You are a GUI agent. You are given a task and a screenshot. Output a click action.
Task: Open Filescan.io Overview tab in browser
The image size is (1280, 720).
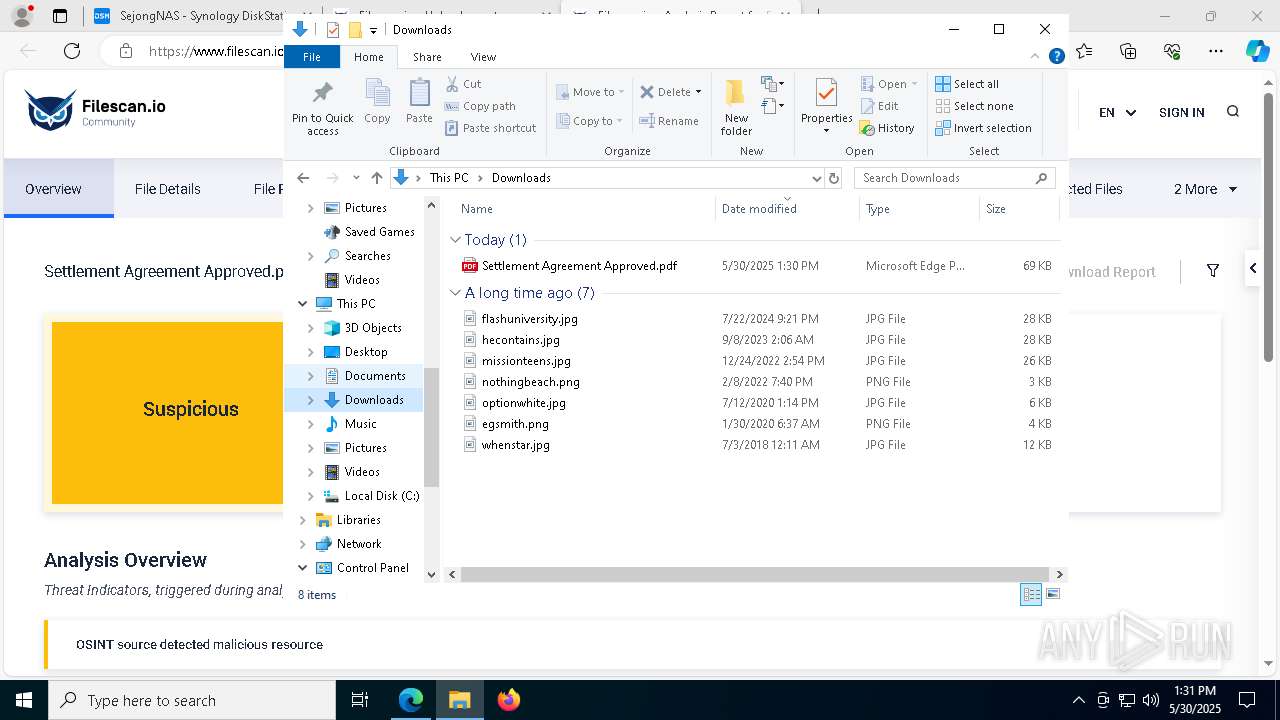54,189
